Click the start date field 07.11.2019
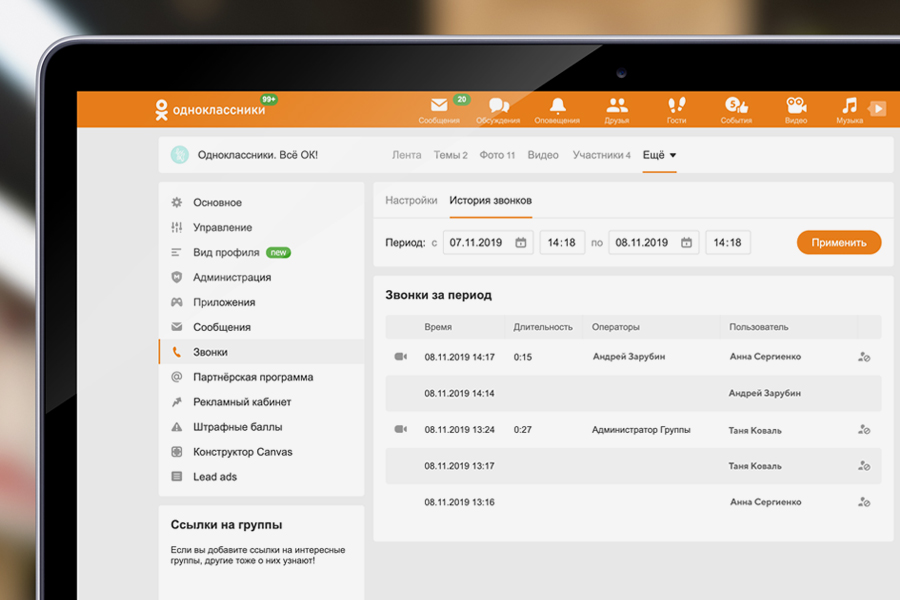 pos(488,243)
